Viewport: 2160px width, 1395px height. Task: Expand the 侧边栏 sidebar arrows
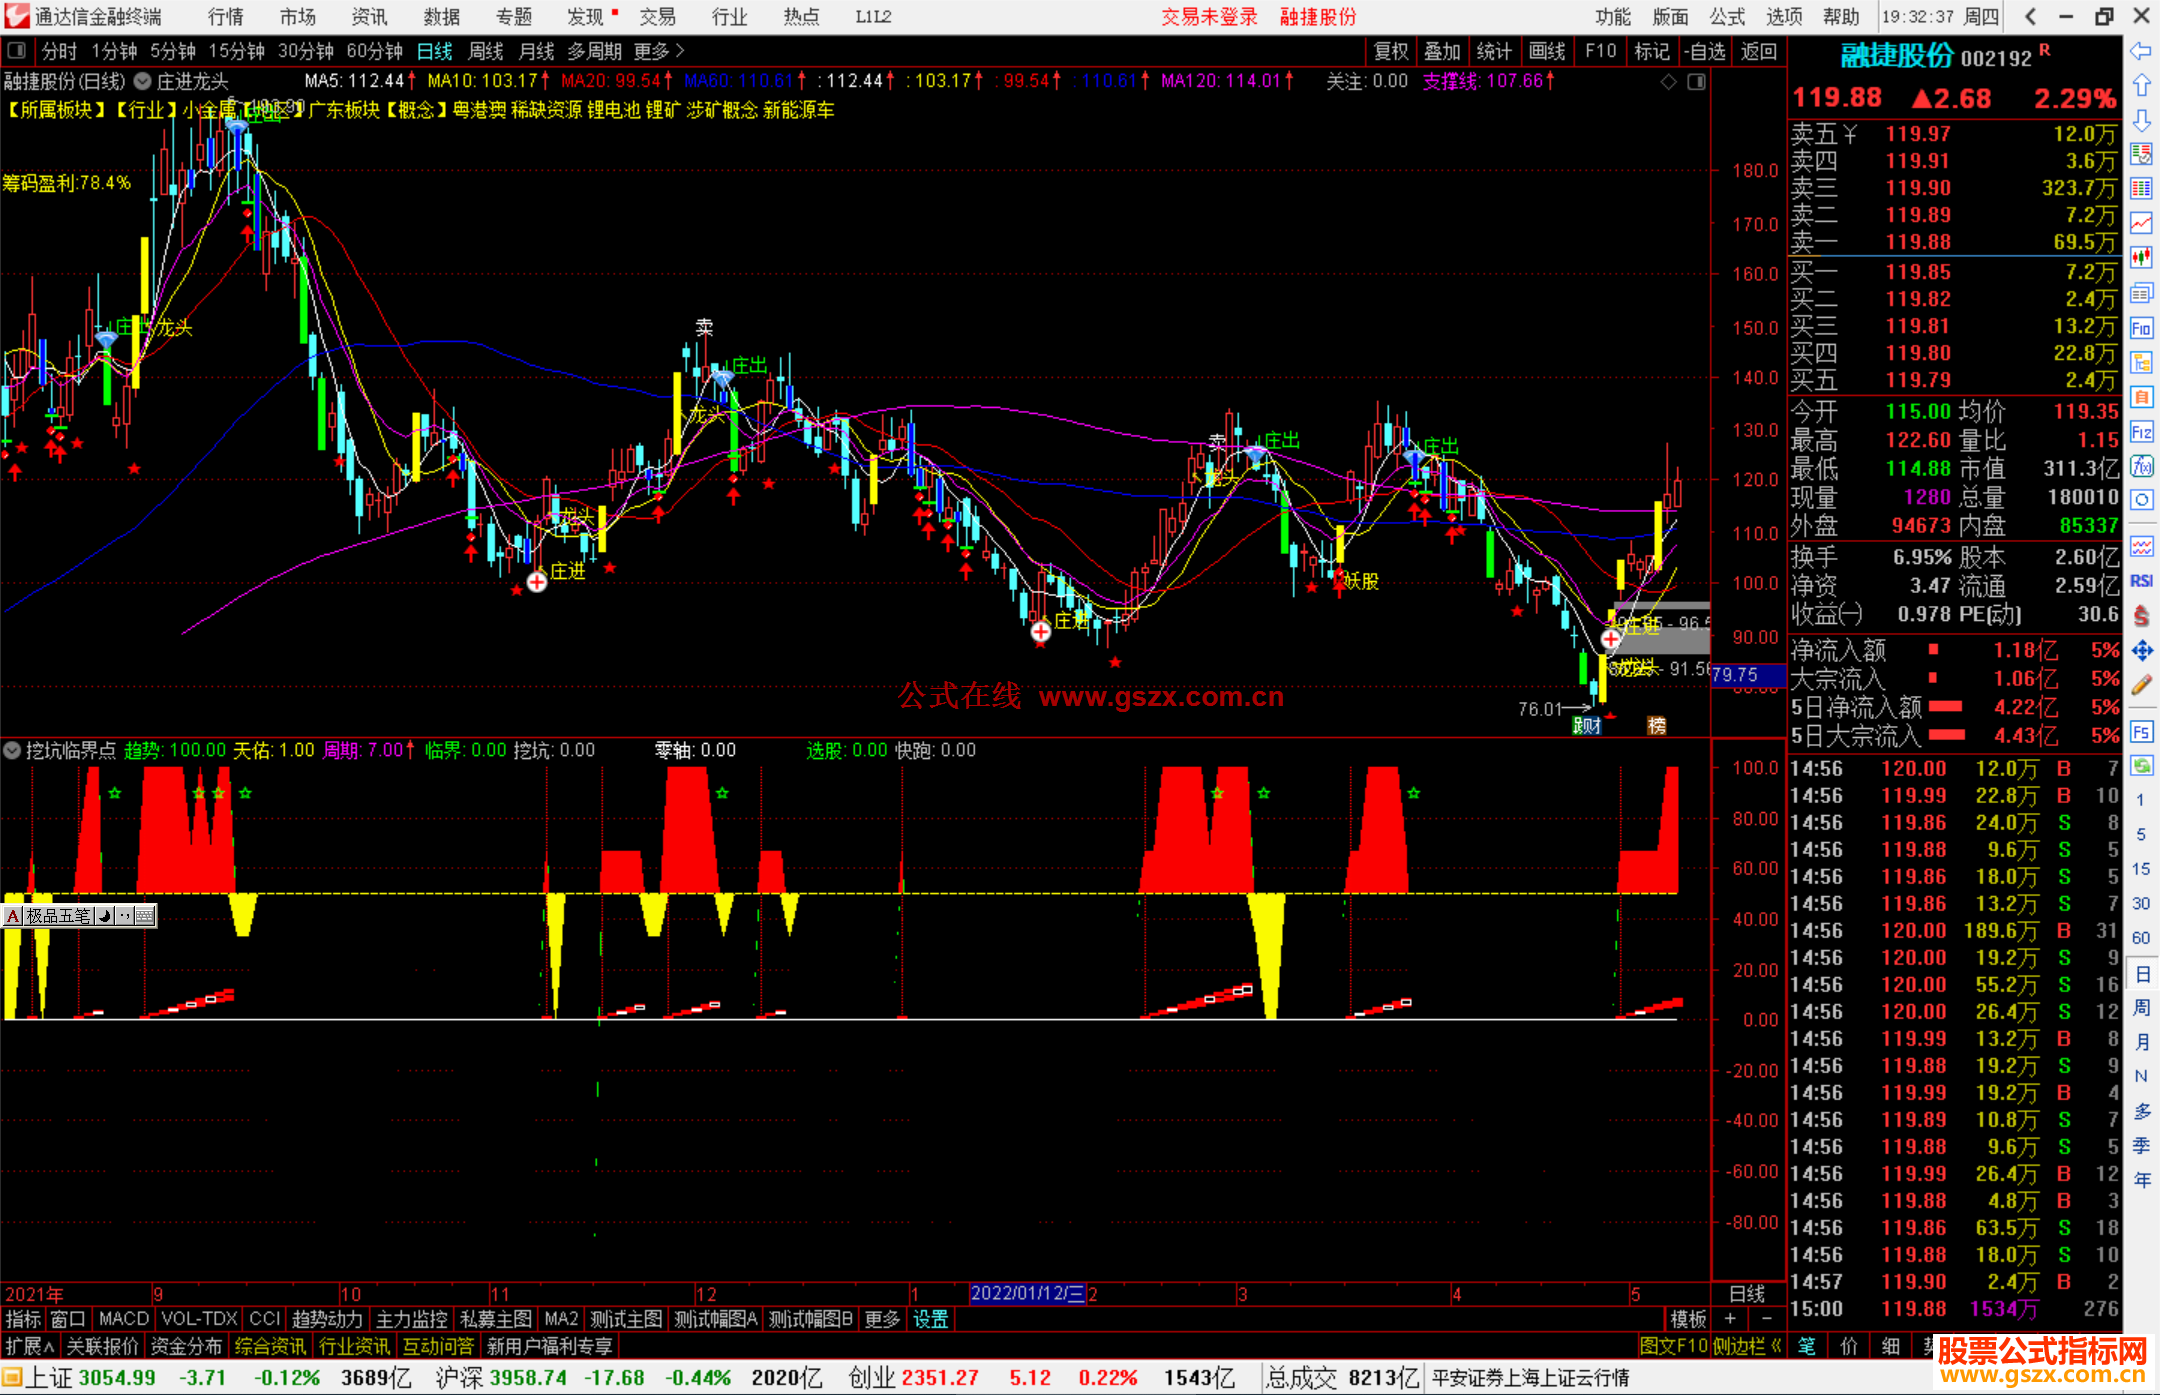coord(1748,1346)
